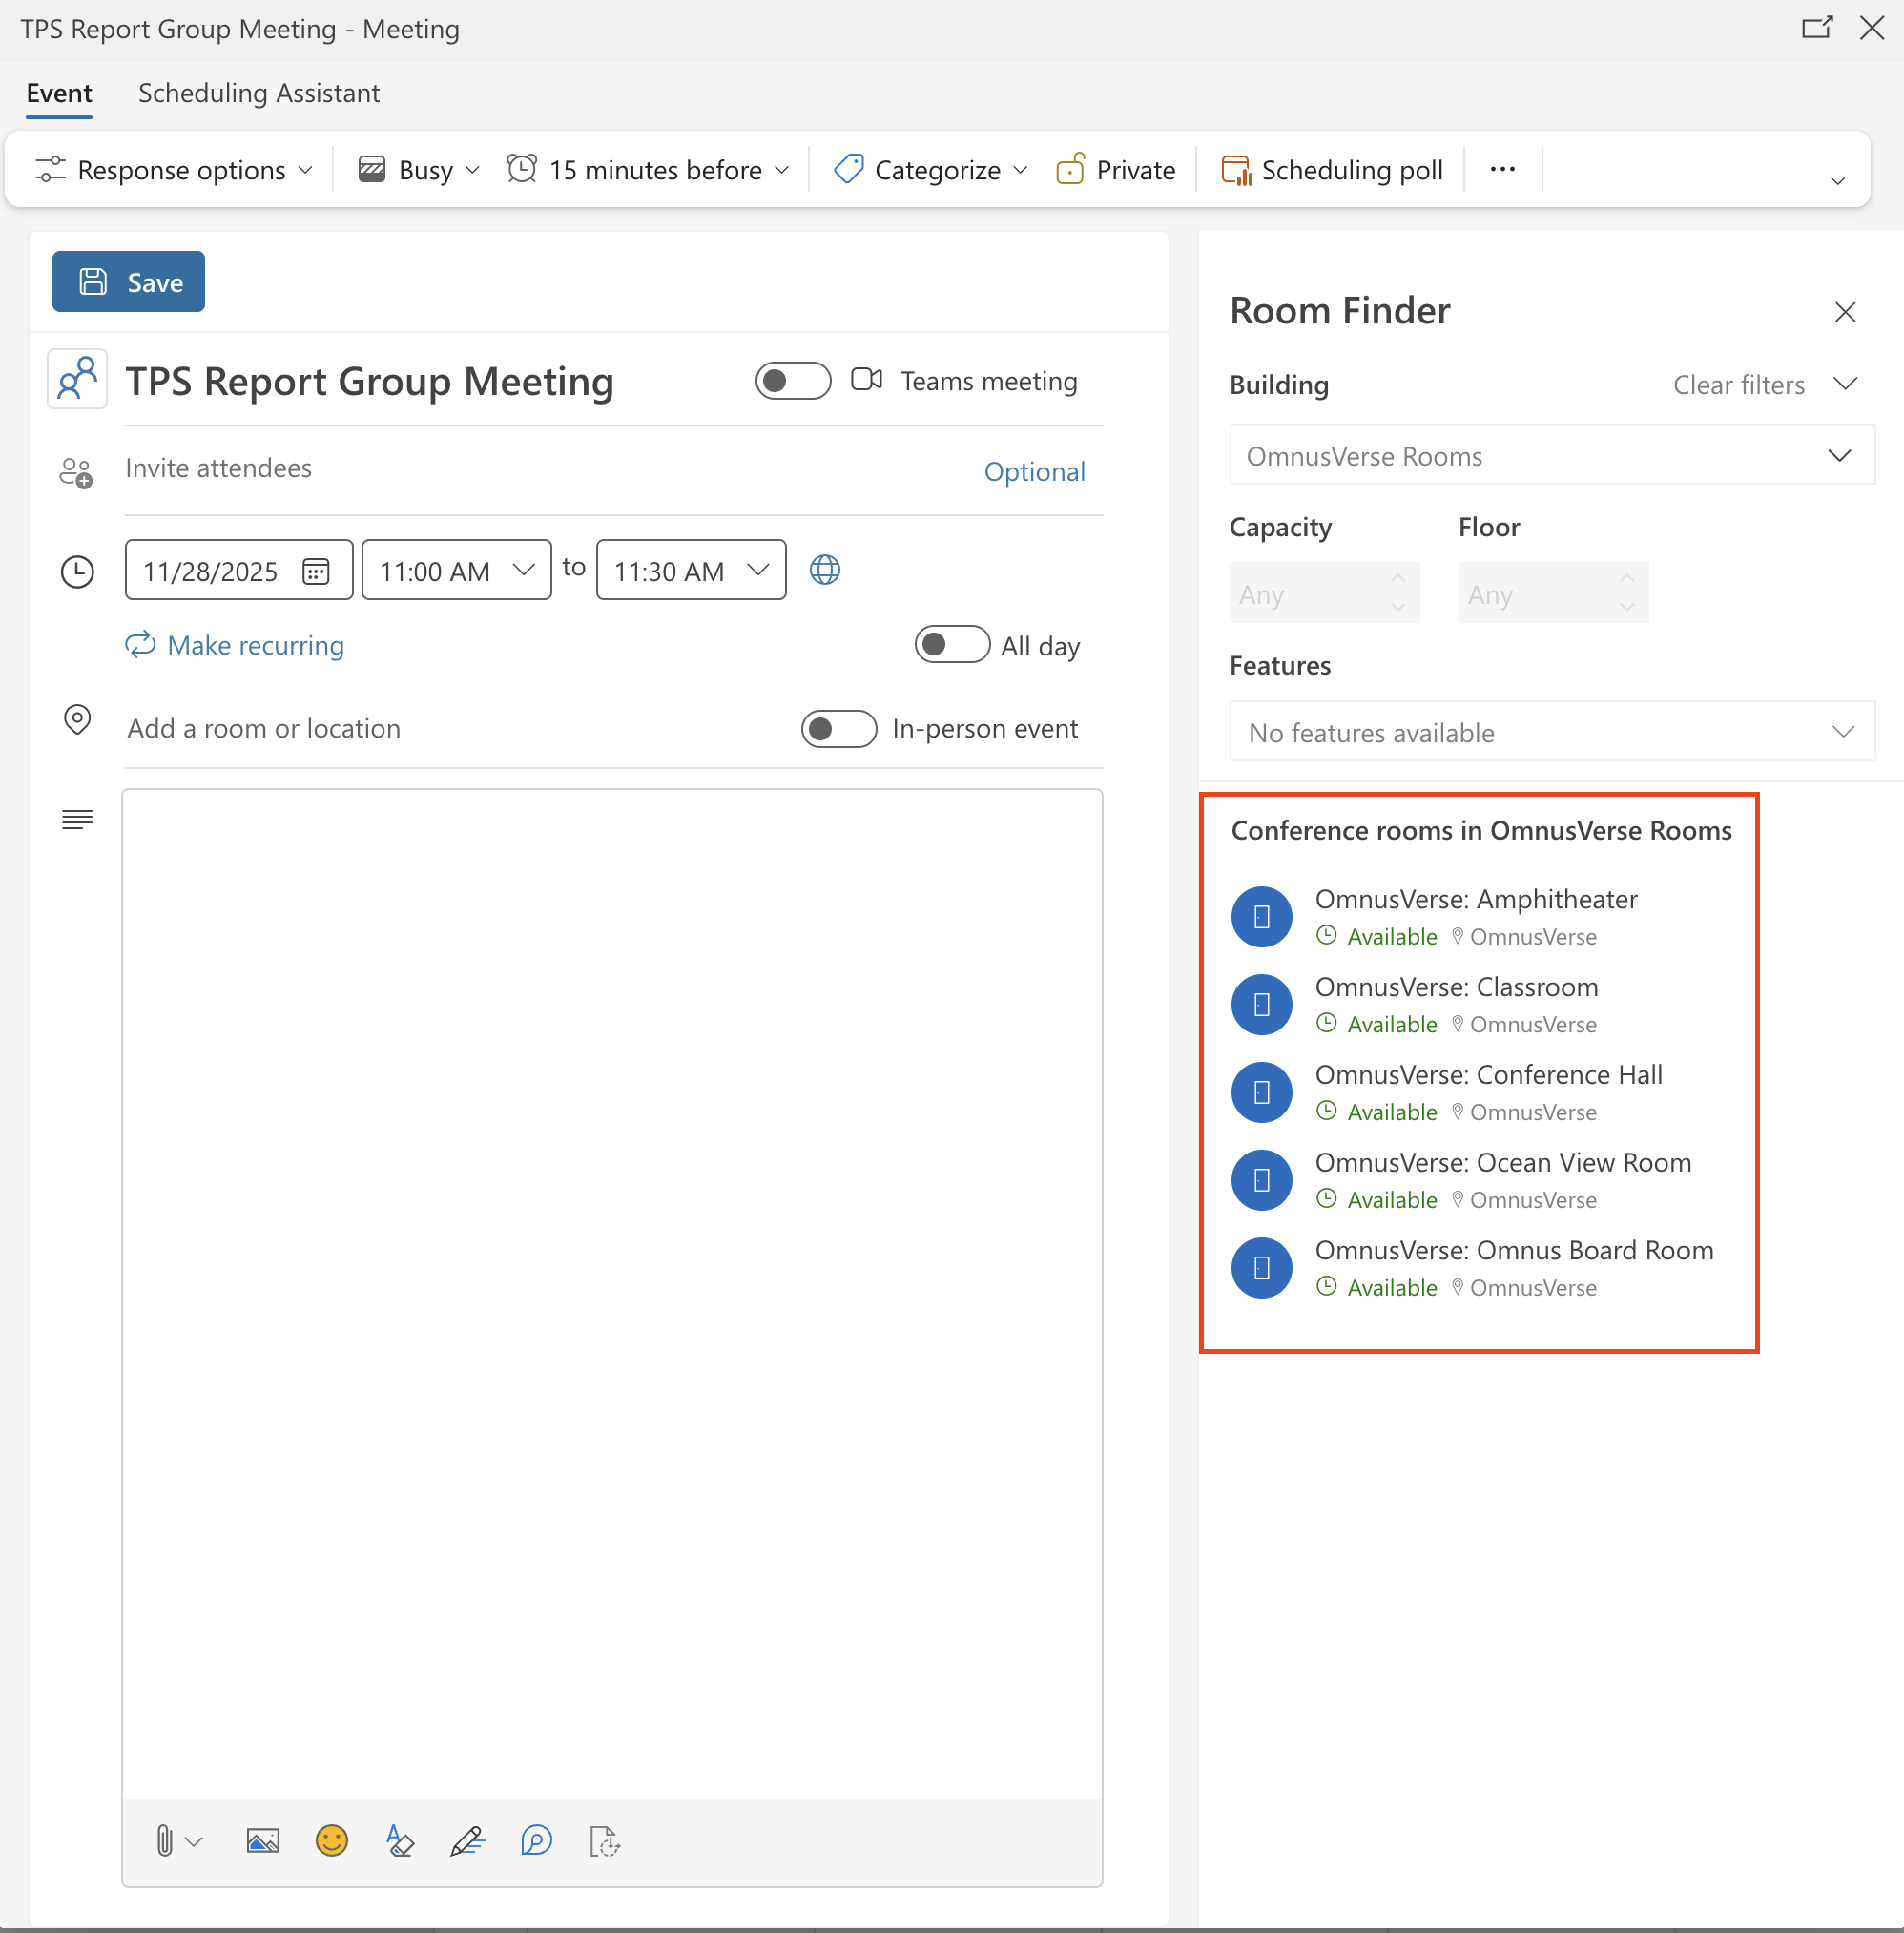Click the attach file paperclip icon
Screen dimensions: 1904x1933
tap(165, 1841)
